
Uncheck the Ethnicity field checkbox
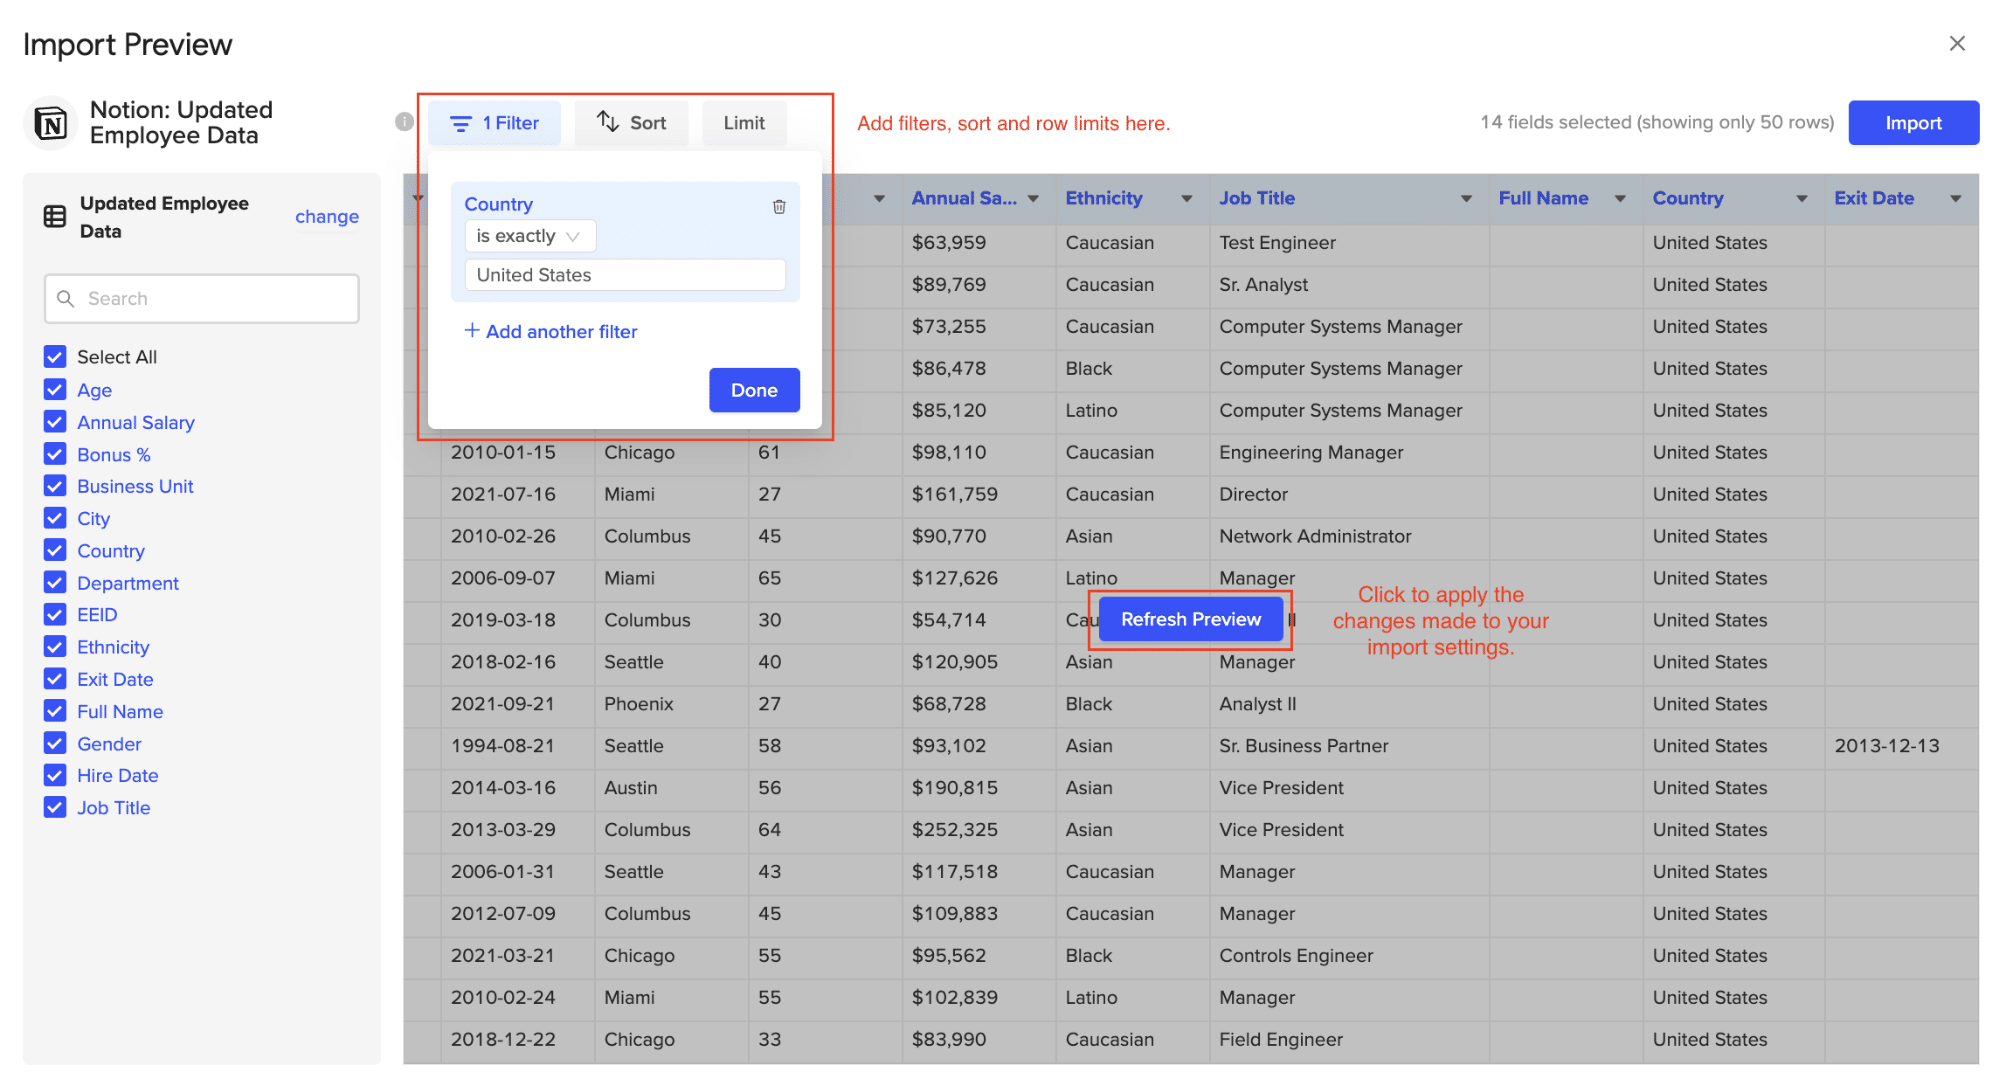point(55,647)
